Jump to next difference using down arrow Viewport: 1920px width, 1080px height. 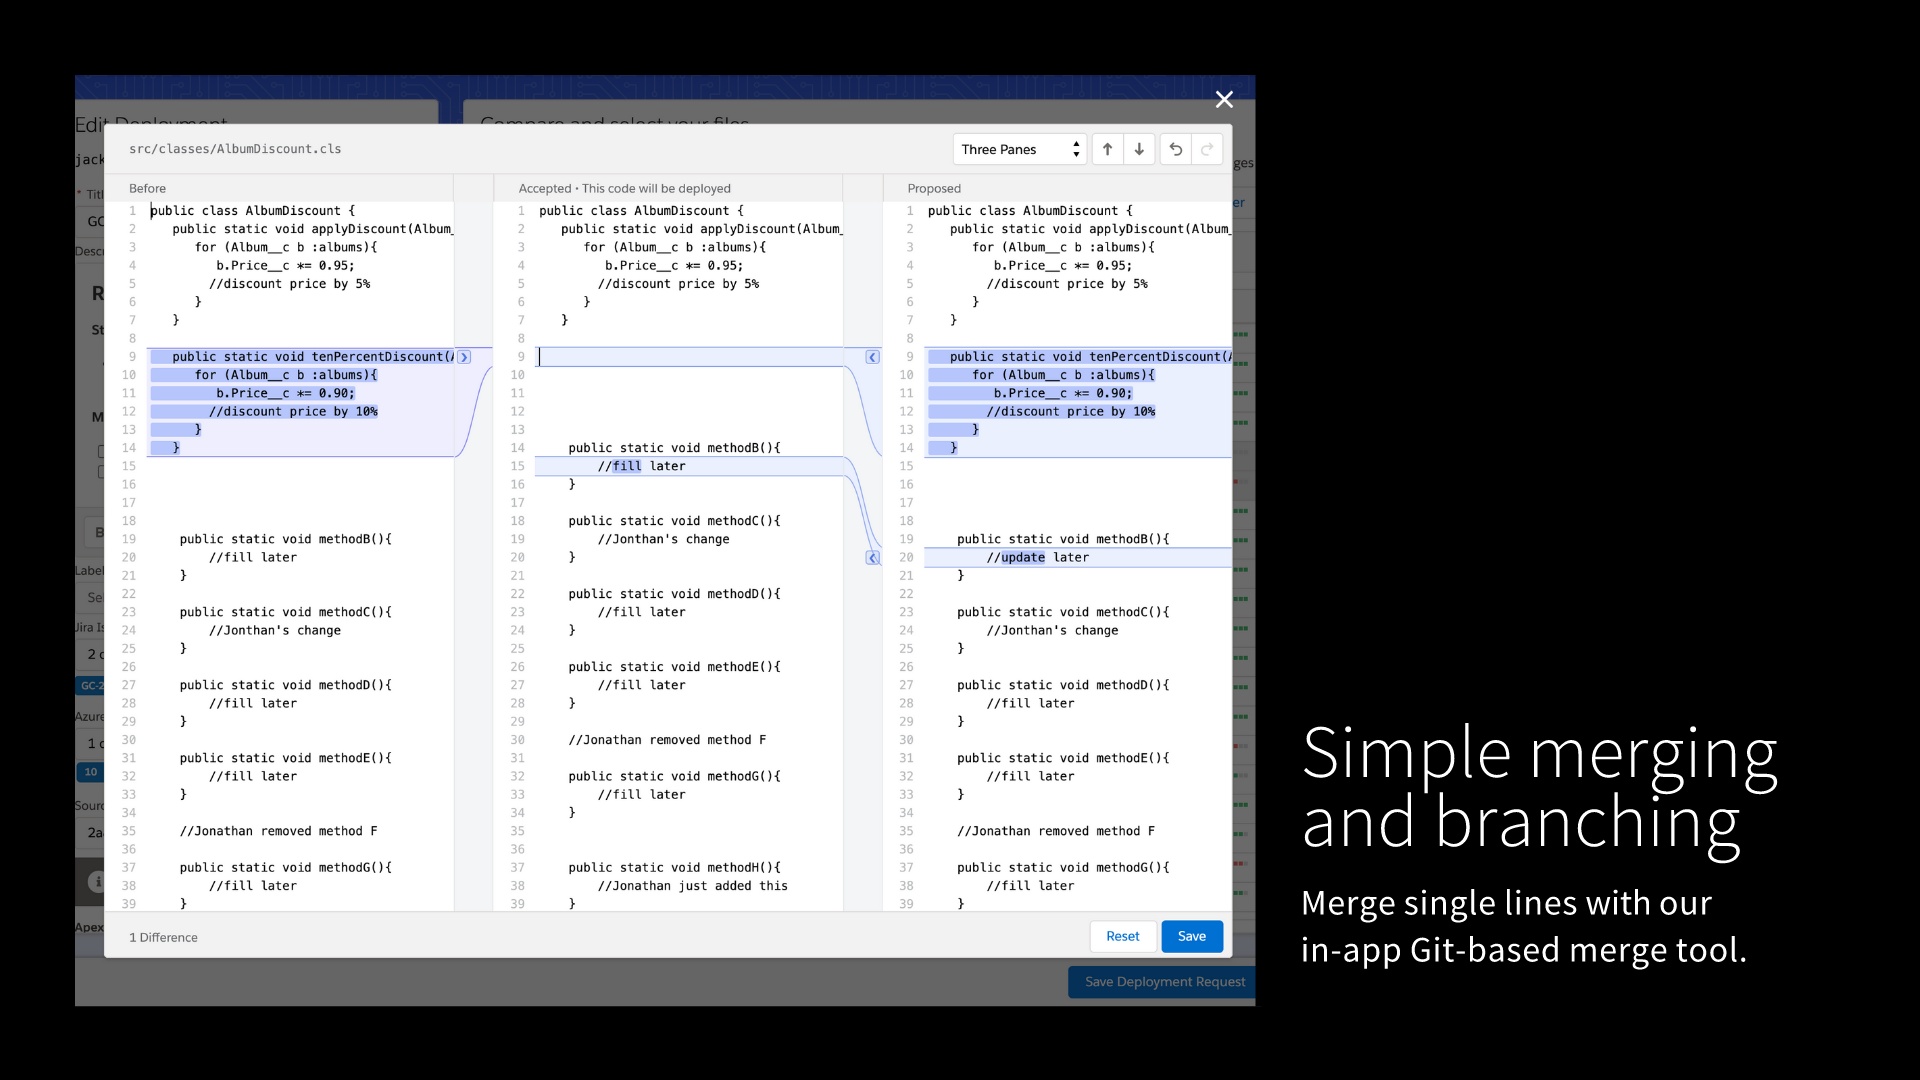point(1139,148)
